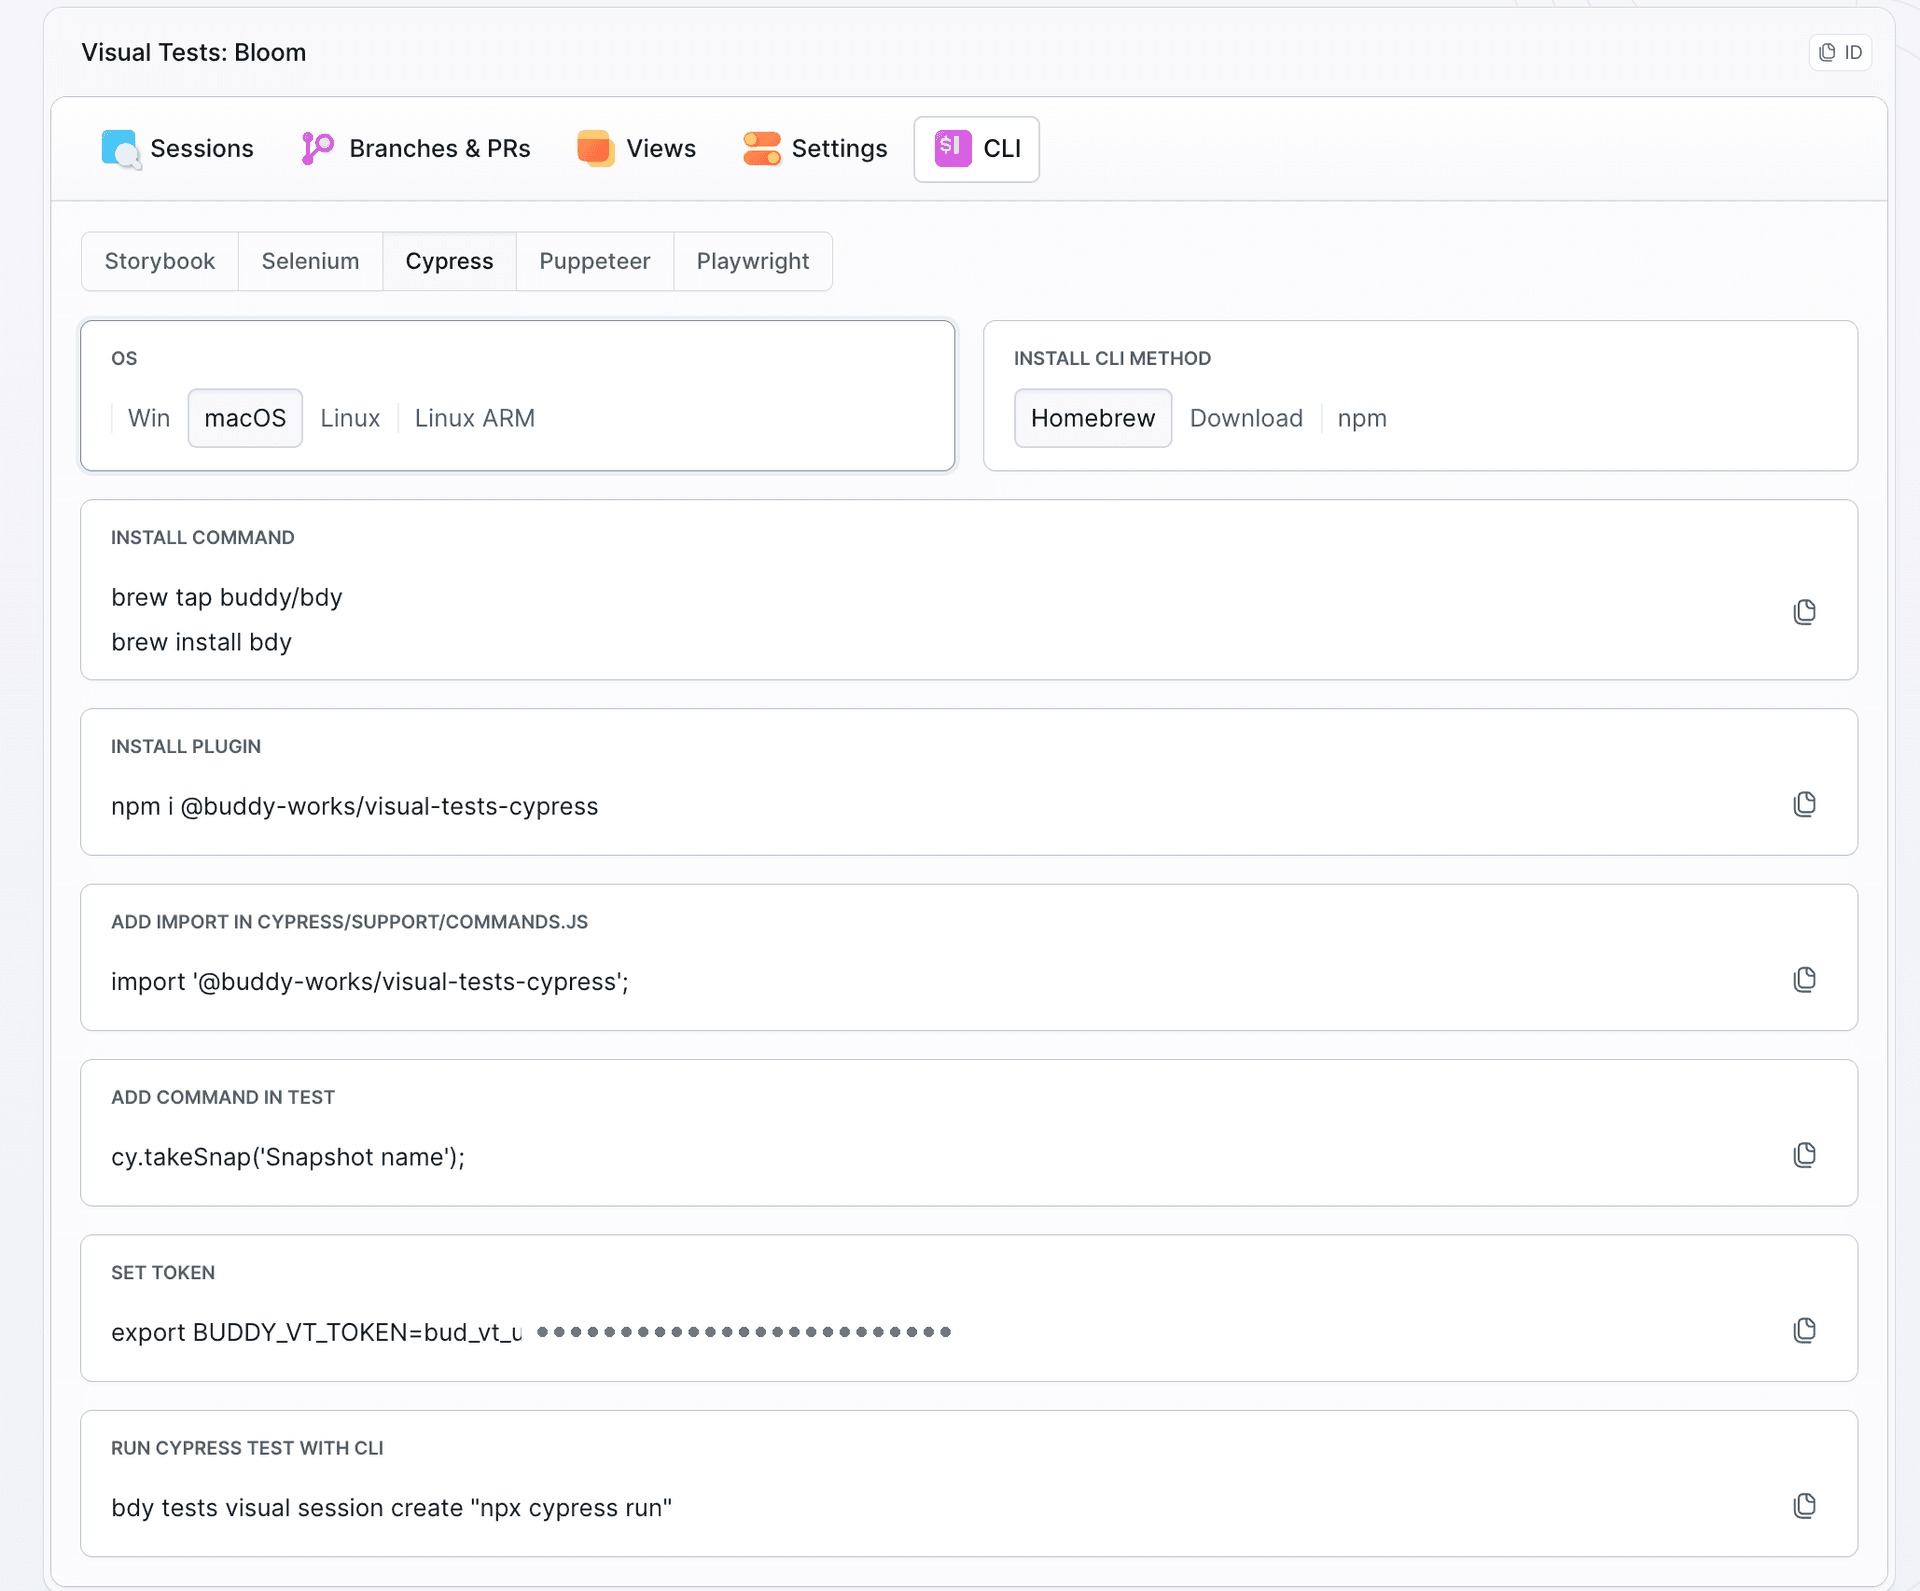Click the INSTALL COMMAND heading

[203, 538]
